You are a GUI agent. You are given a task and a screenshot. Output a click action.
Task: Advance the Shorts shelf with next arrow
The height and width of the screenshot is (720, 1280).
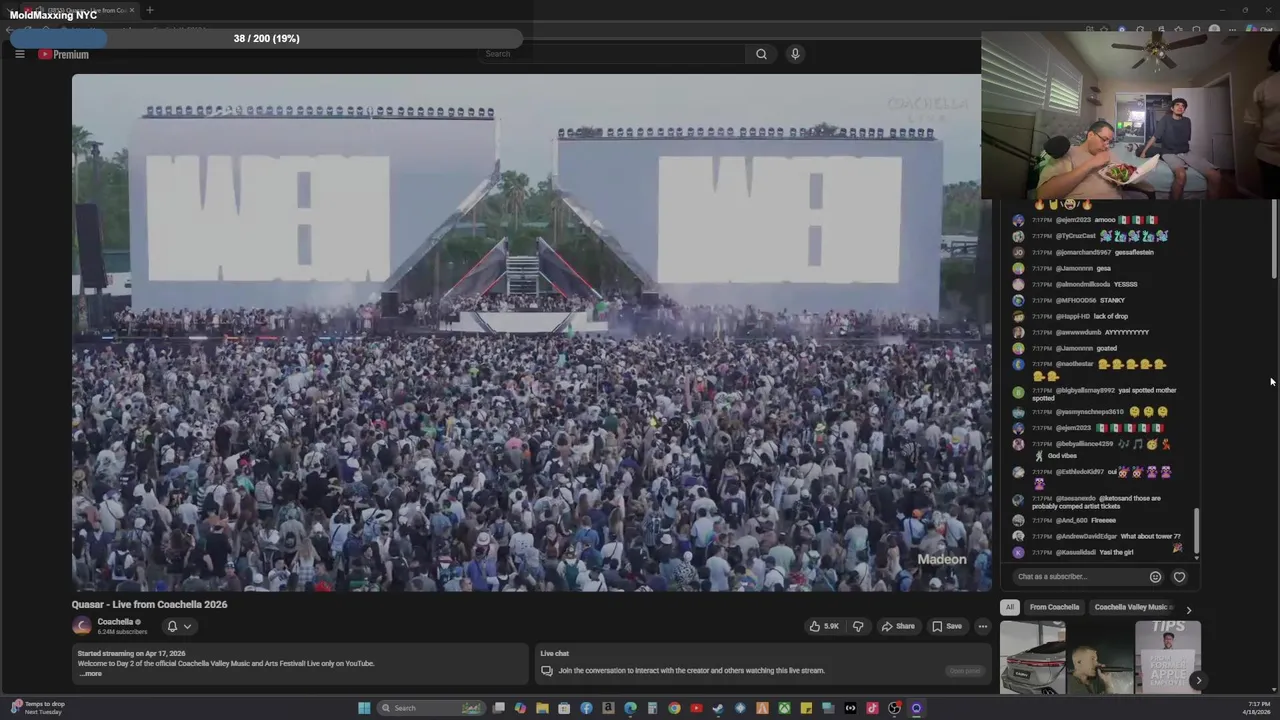click(1198, 680)
